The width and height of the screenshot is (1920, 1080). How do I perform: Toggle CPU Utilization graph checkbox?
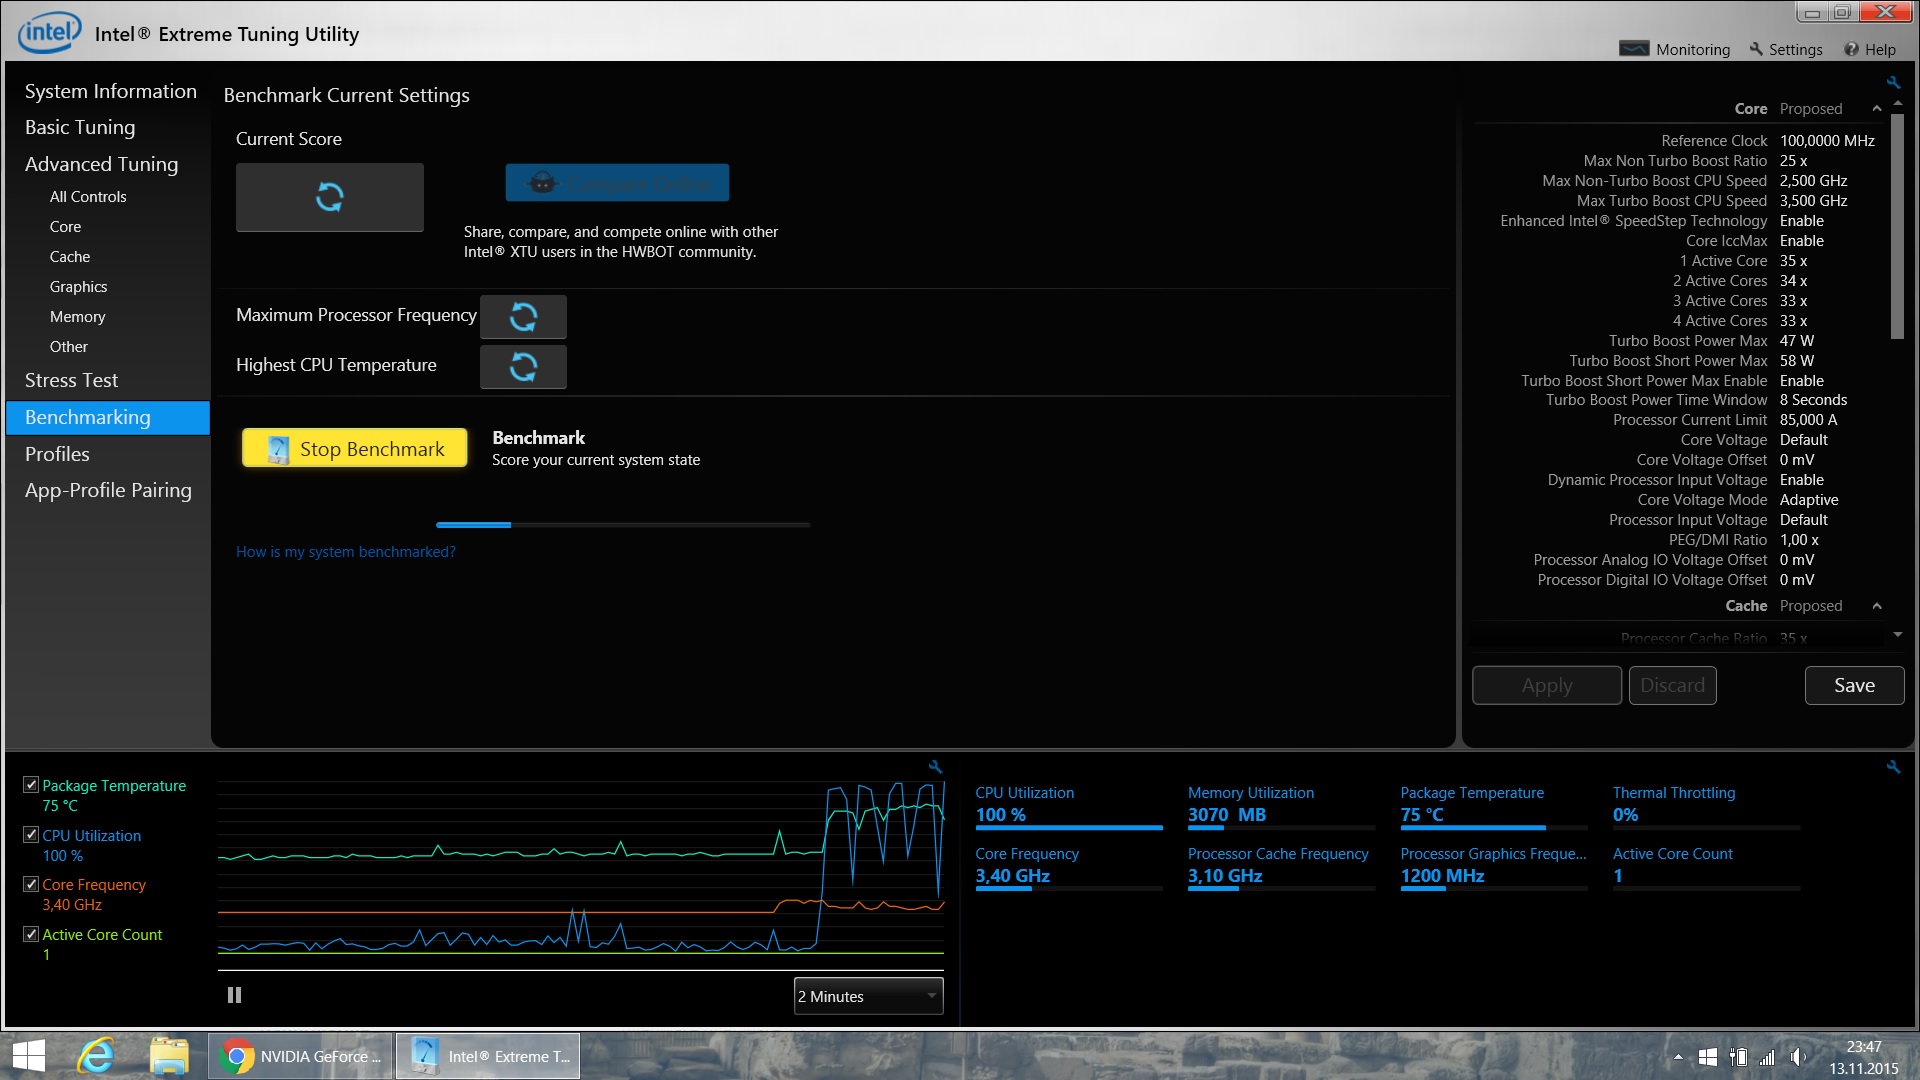coord(31,835)
